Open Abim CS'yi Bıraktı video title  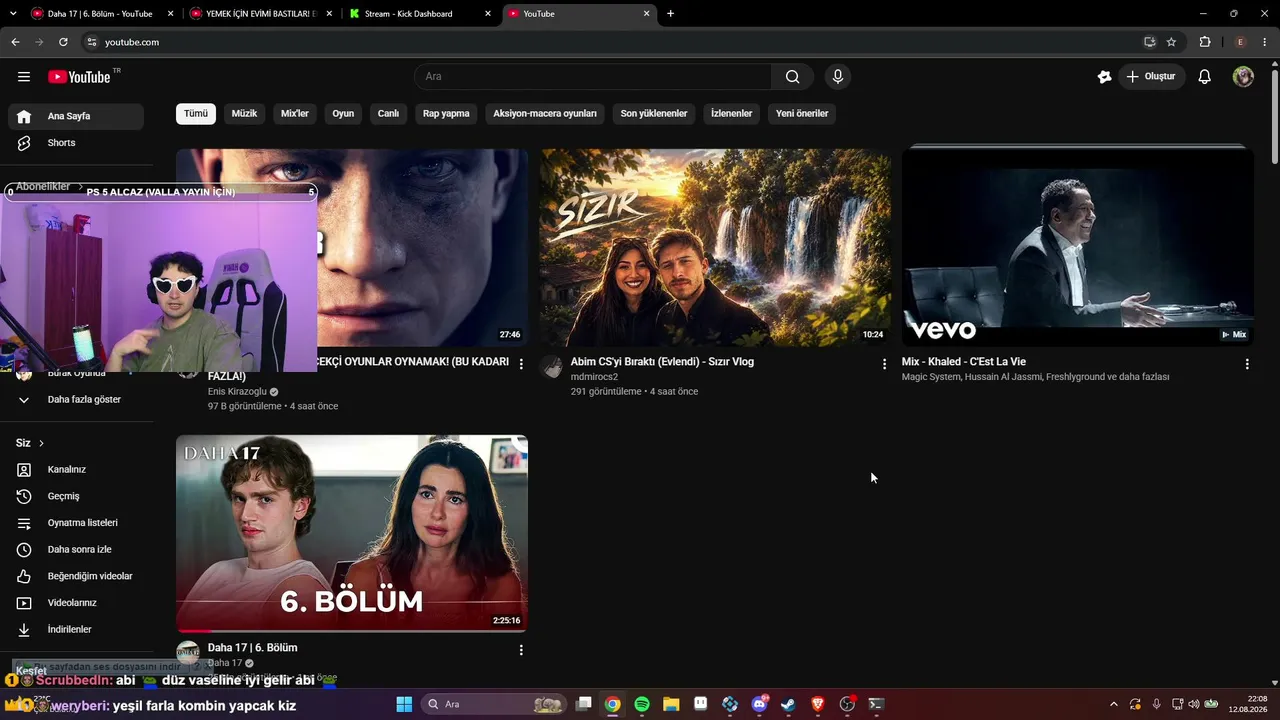[x=662, y=362]
